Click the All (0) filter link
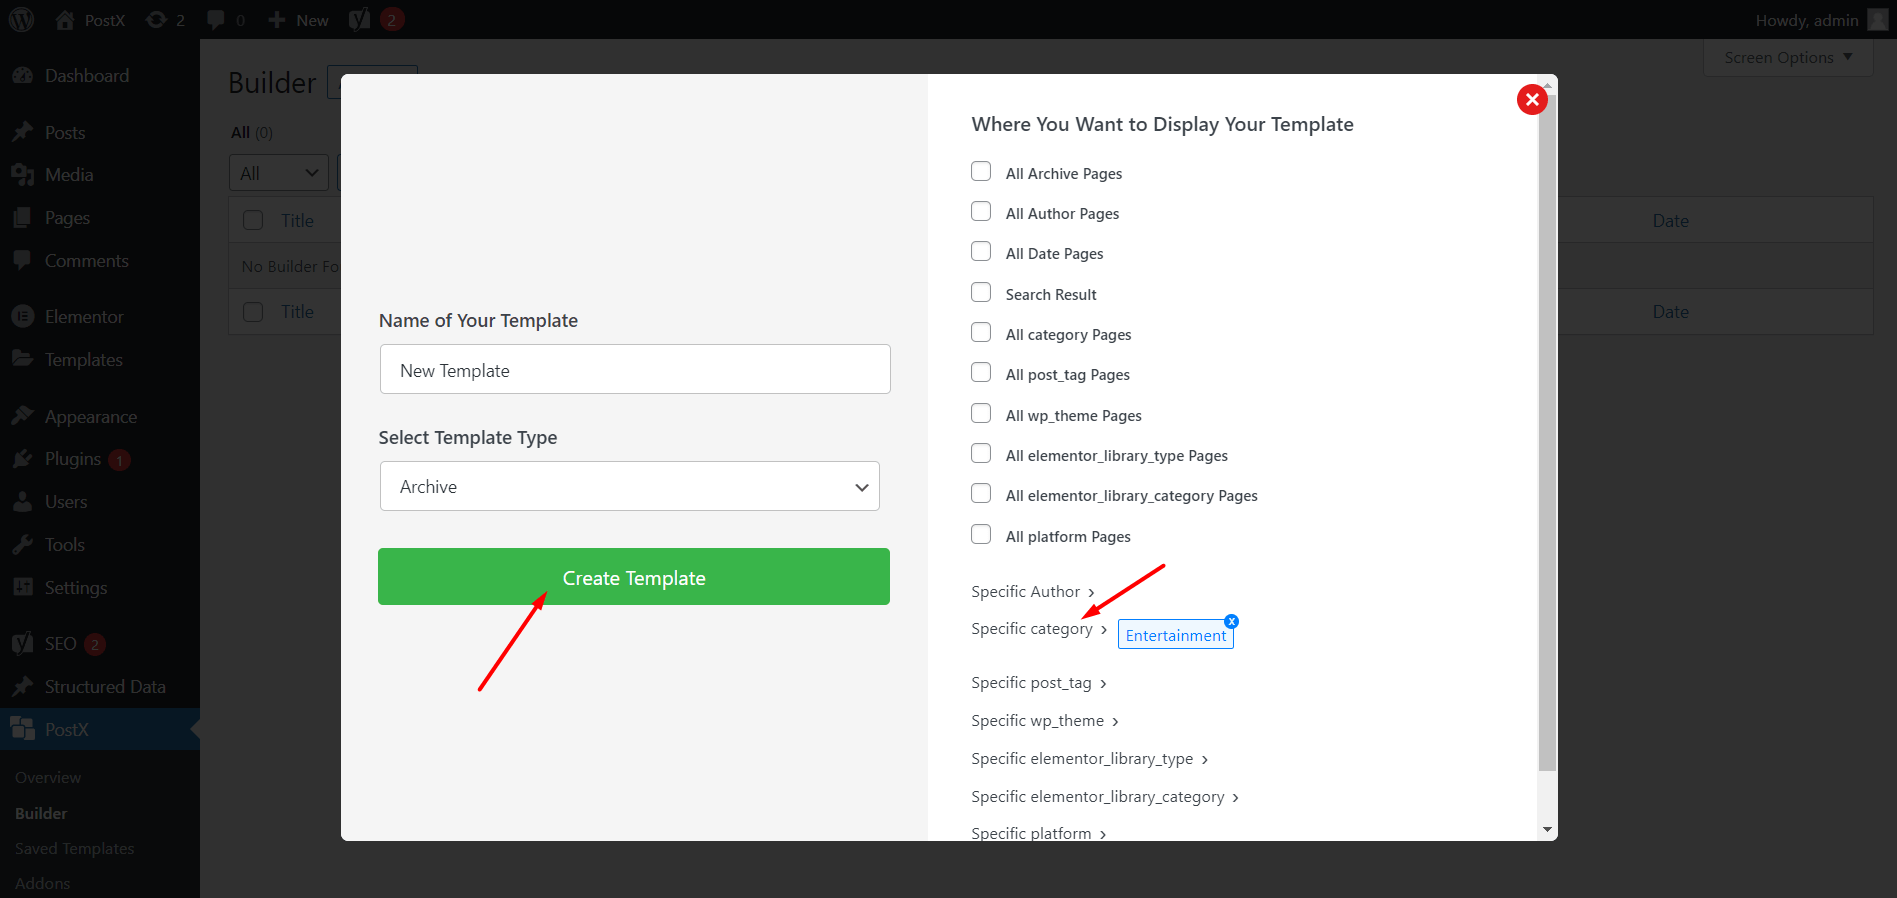Viewport: 1897px width, 898px height. 252,133
